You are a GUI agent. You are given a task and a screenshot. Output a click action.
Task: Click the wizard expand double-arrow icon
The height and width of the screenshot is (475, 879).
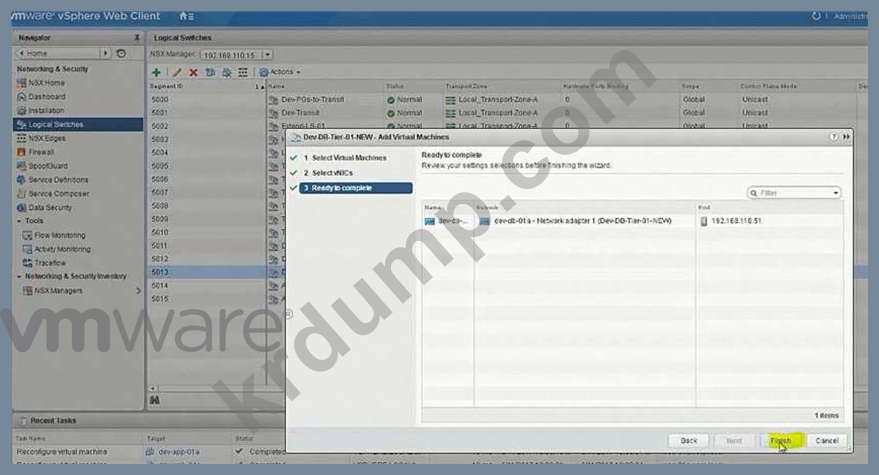(846, 137)
